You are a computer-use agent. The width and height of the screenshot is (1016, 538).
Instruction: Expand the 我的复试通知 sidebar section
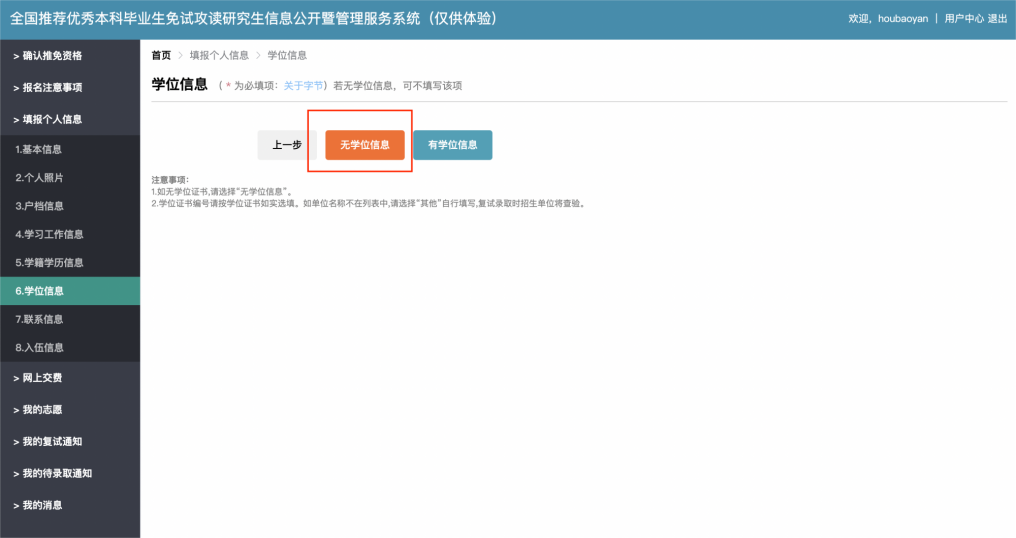69,441
